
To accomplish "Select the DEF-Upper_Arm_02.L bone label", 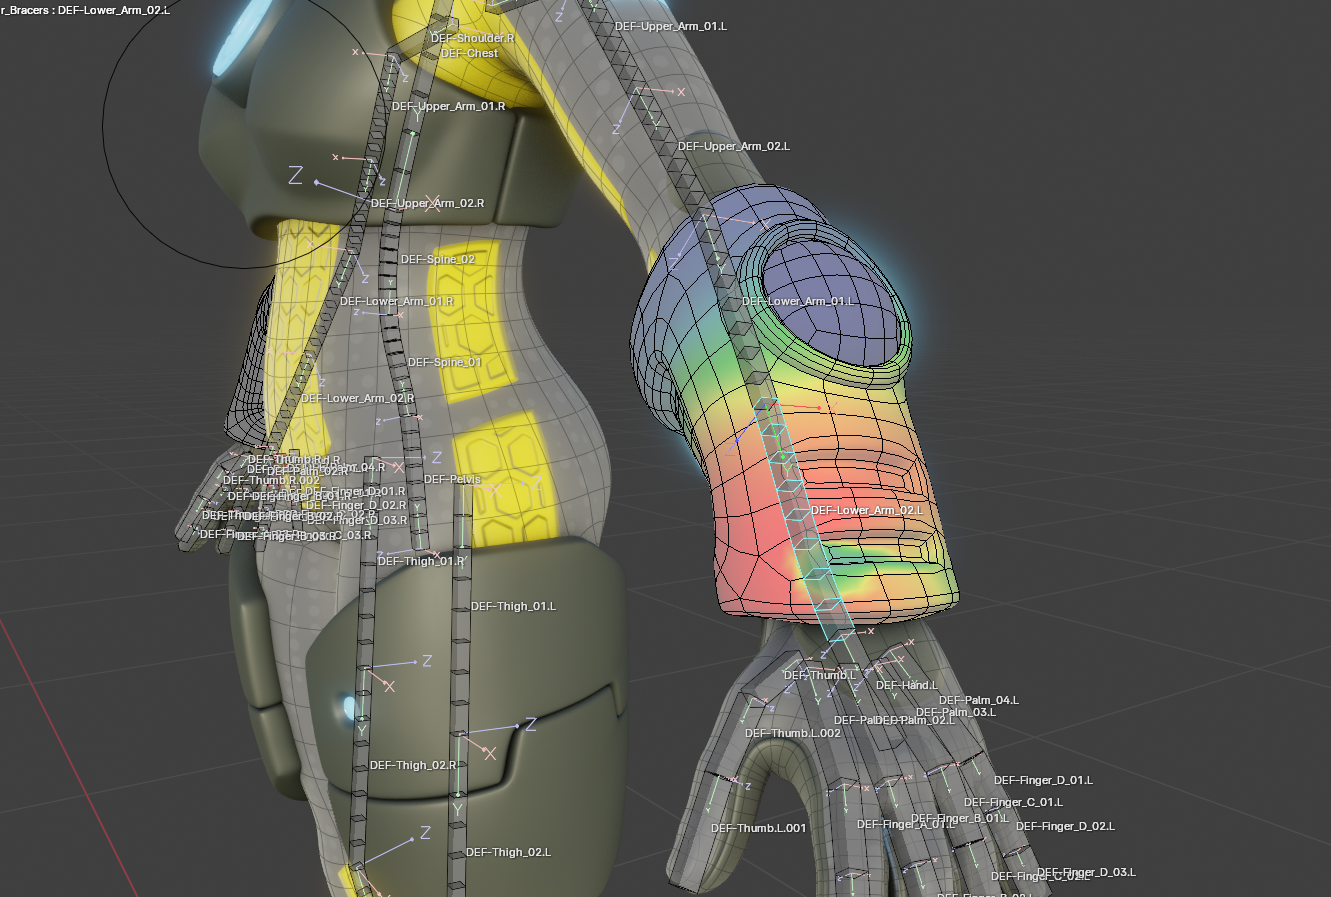I will tap(734, 146).
